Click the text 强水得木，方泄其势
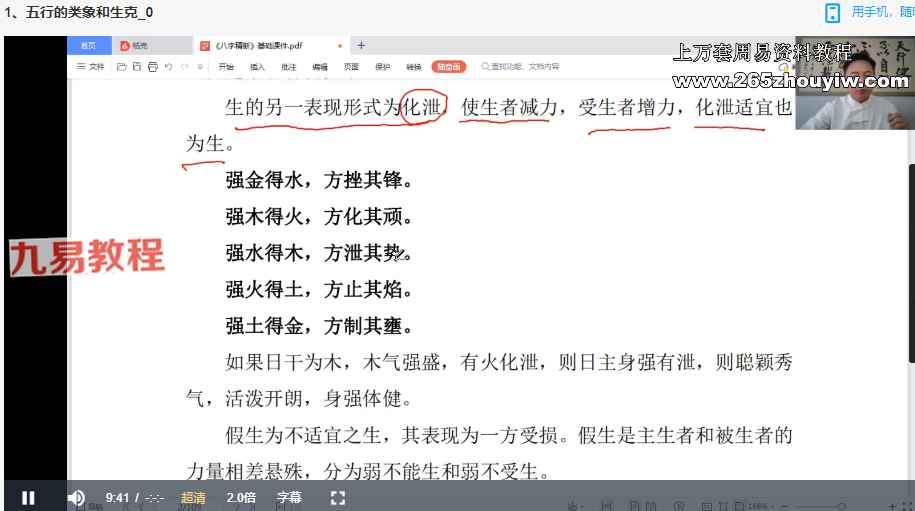This screenshot has height=511, width=915. [x=319, y=253]
